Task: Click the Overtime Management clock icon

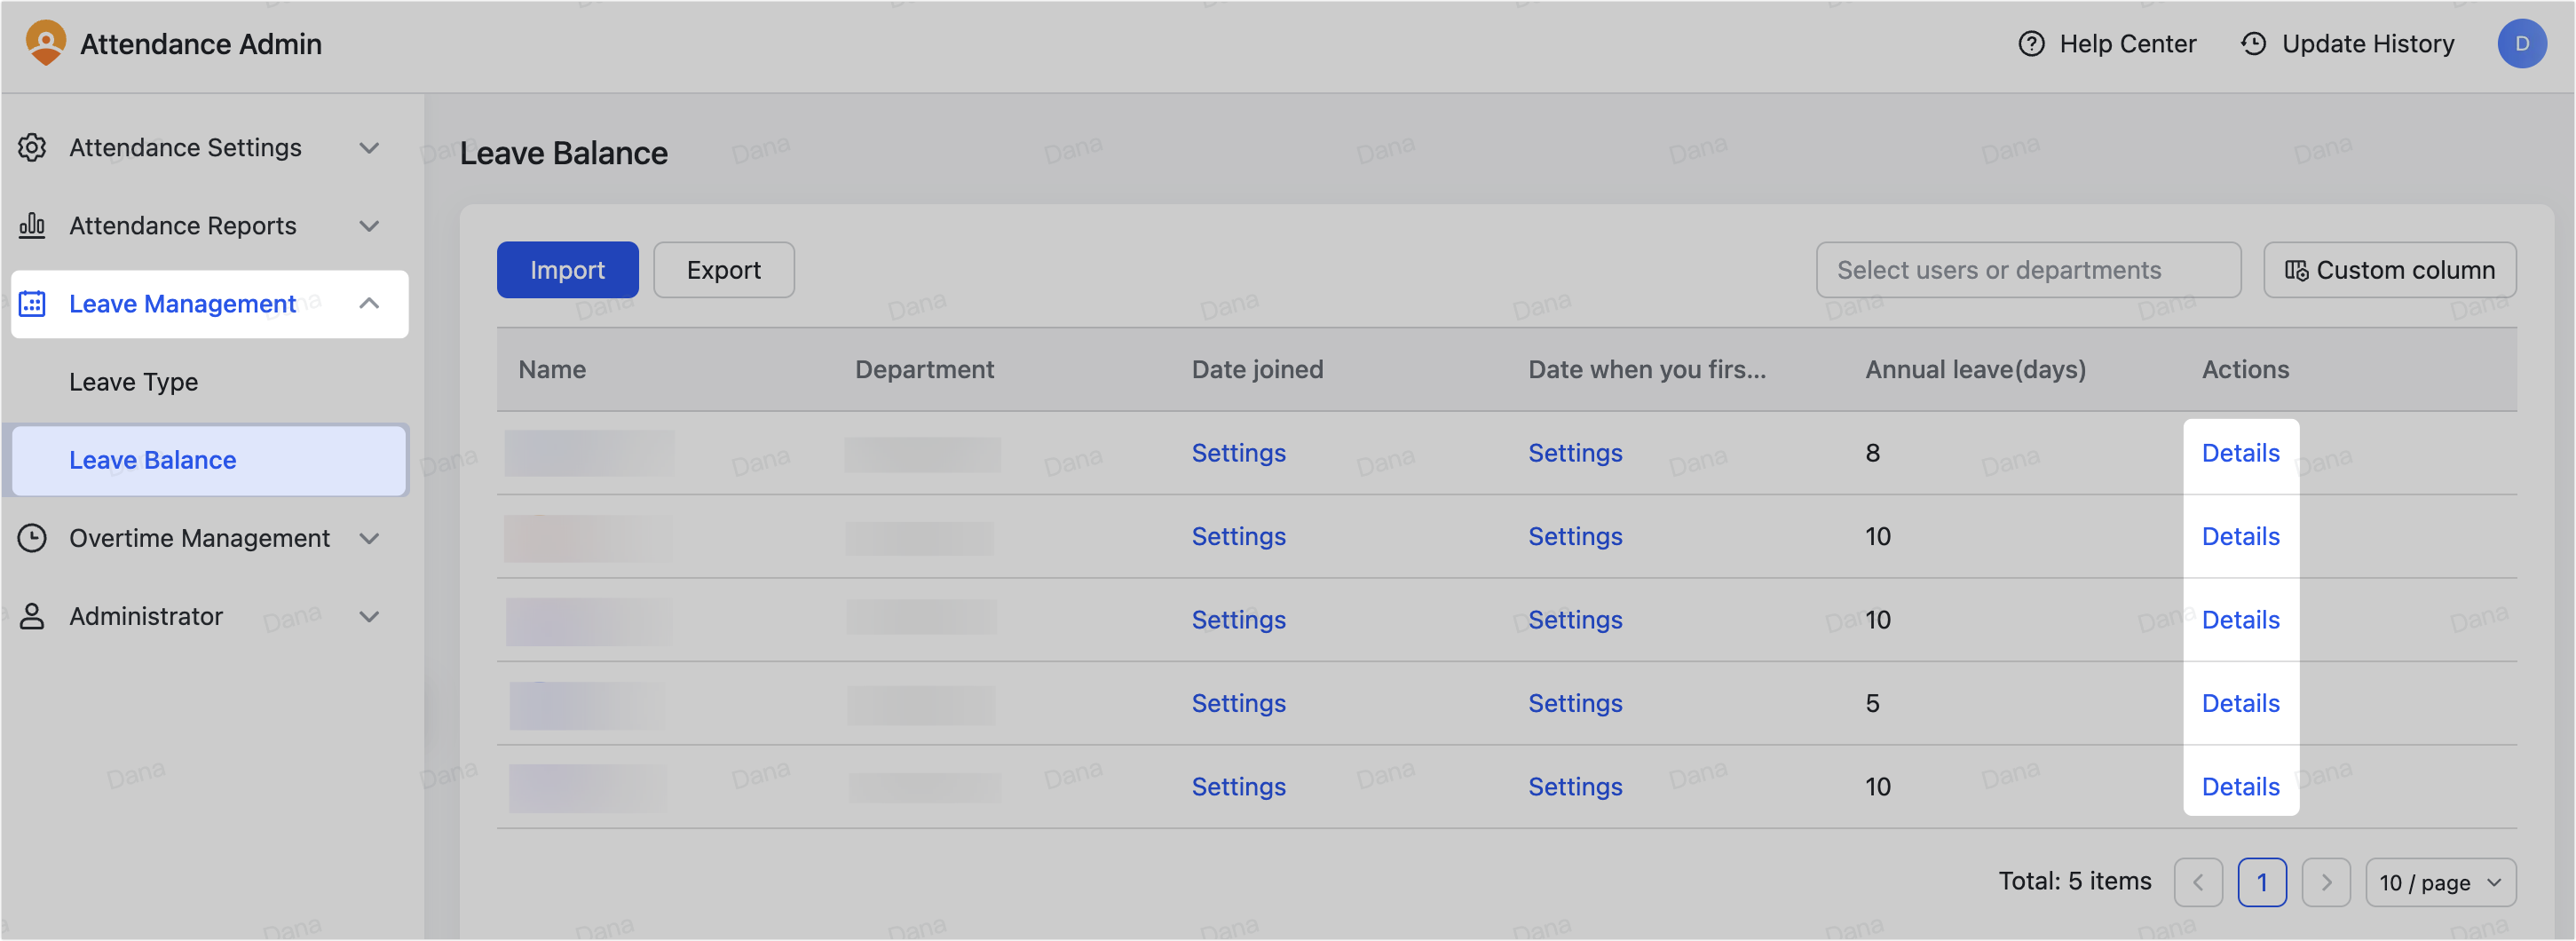Action: tap(32, 538)
